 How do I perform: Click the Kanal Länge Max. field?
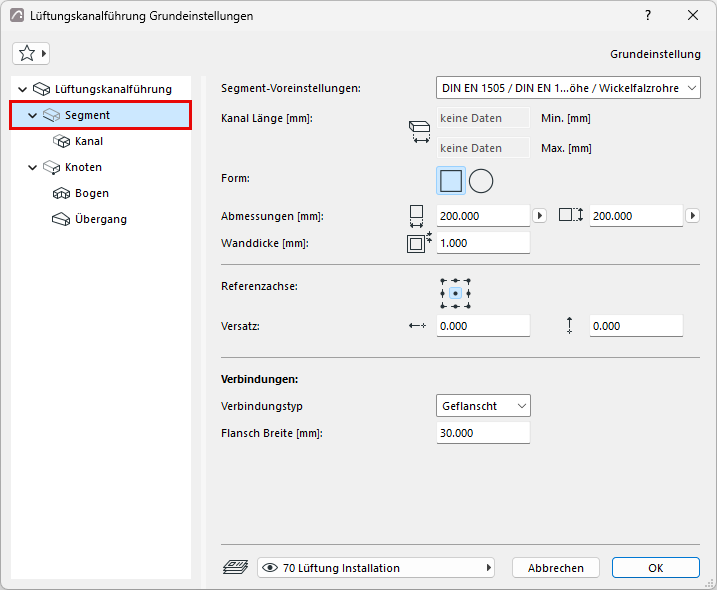pyautogui.click(x=483, y=148)
